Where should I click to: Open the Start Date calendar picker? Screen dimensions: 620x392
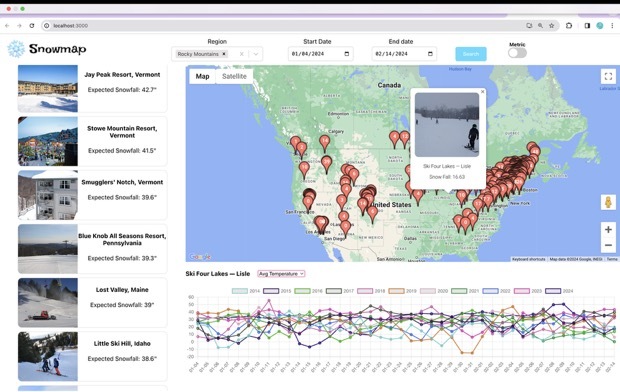(x=347, y=54)
